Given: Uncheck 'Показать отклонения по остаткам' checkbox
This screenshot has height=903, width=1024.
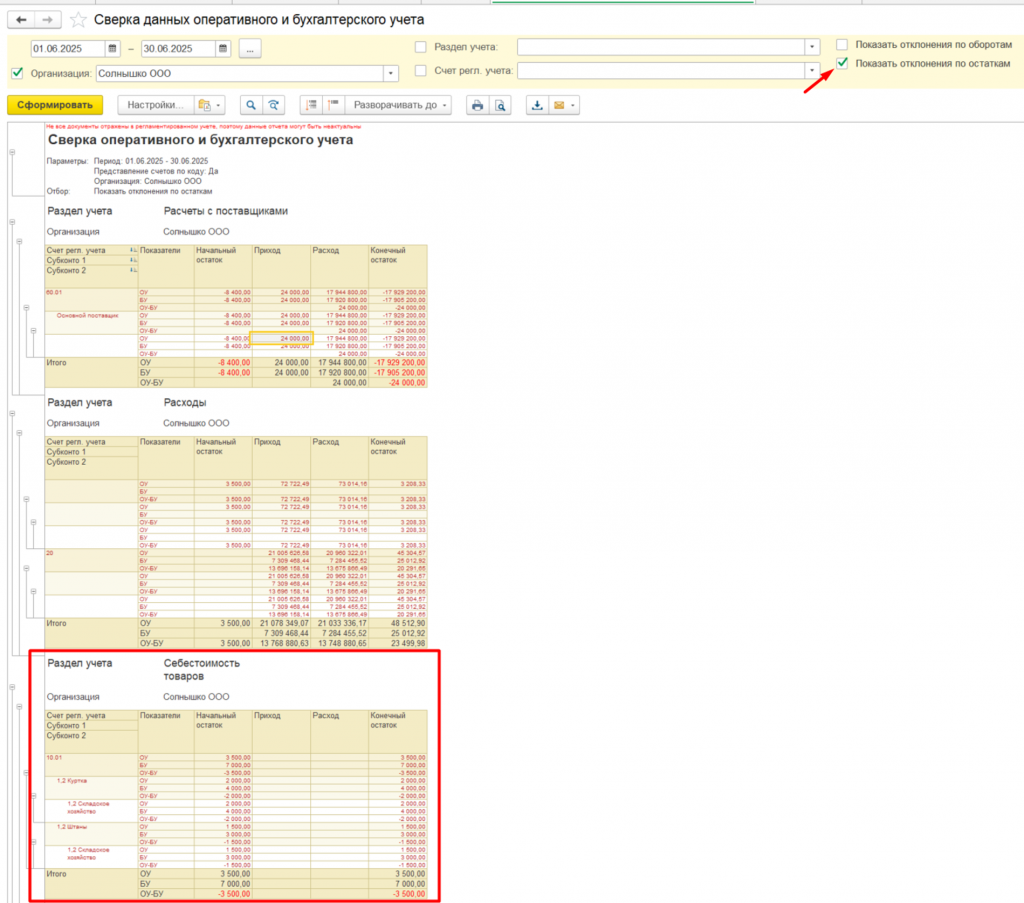Looking at the screenshot, I should click(842, 63).
